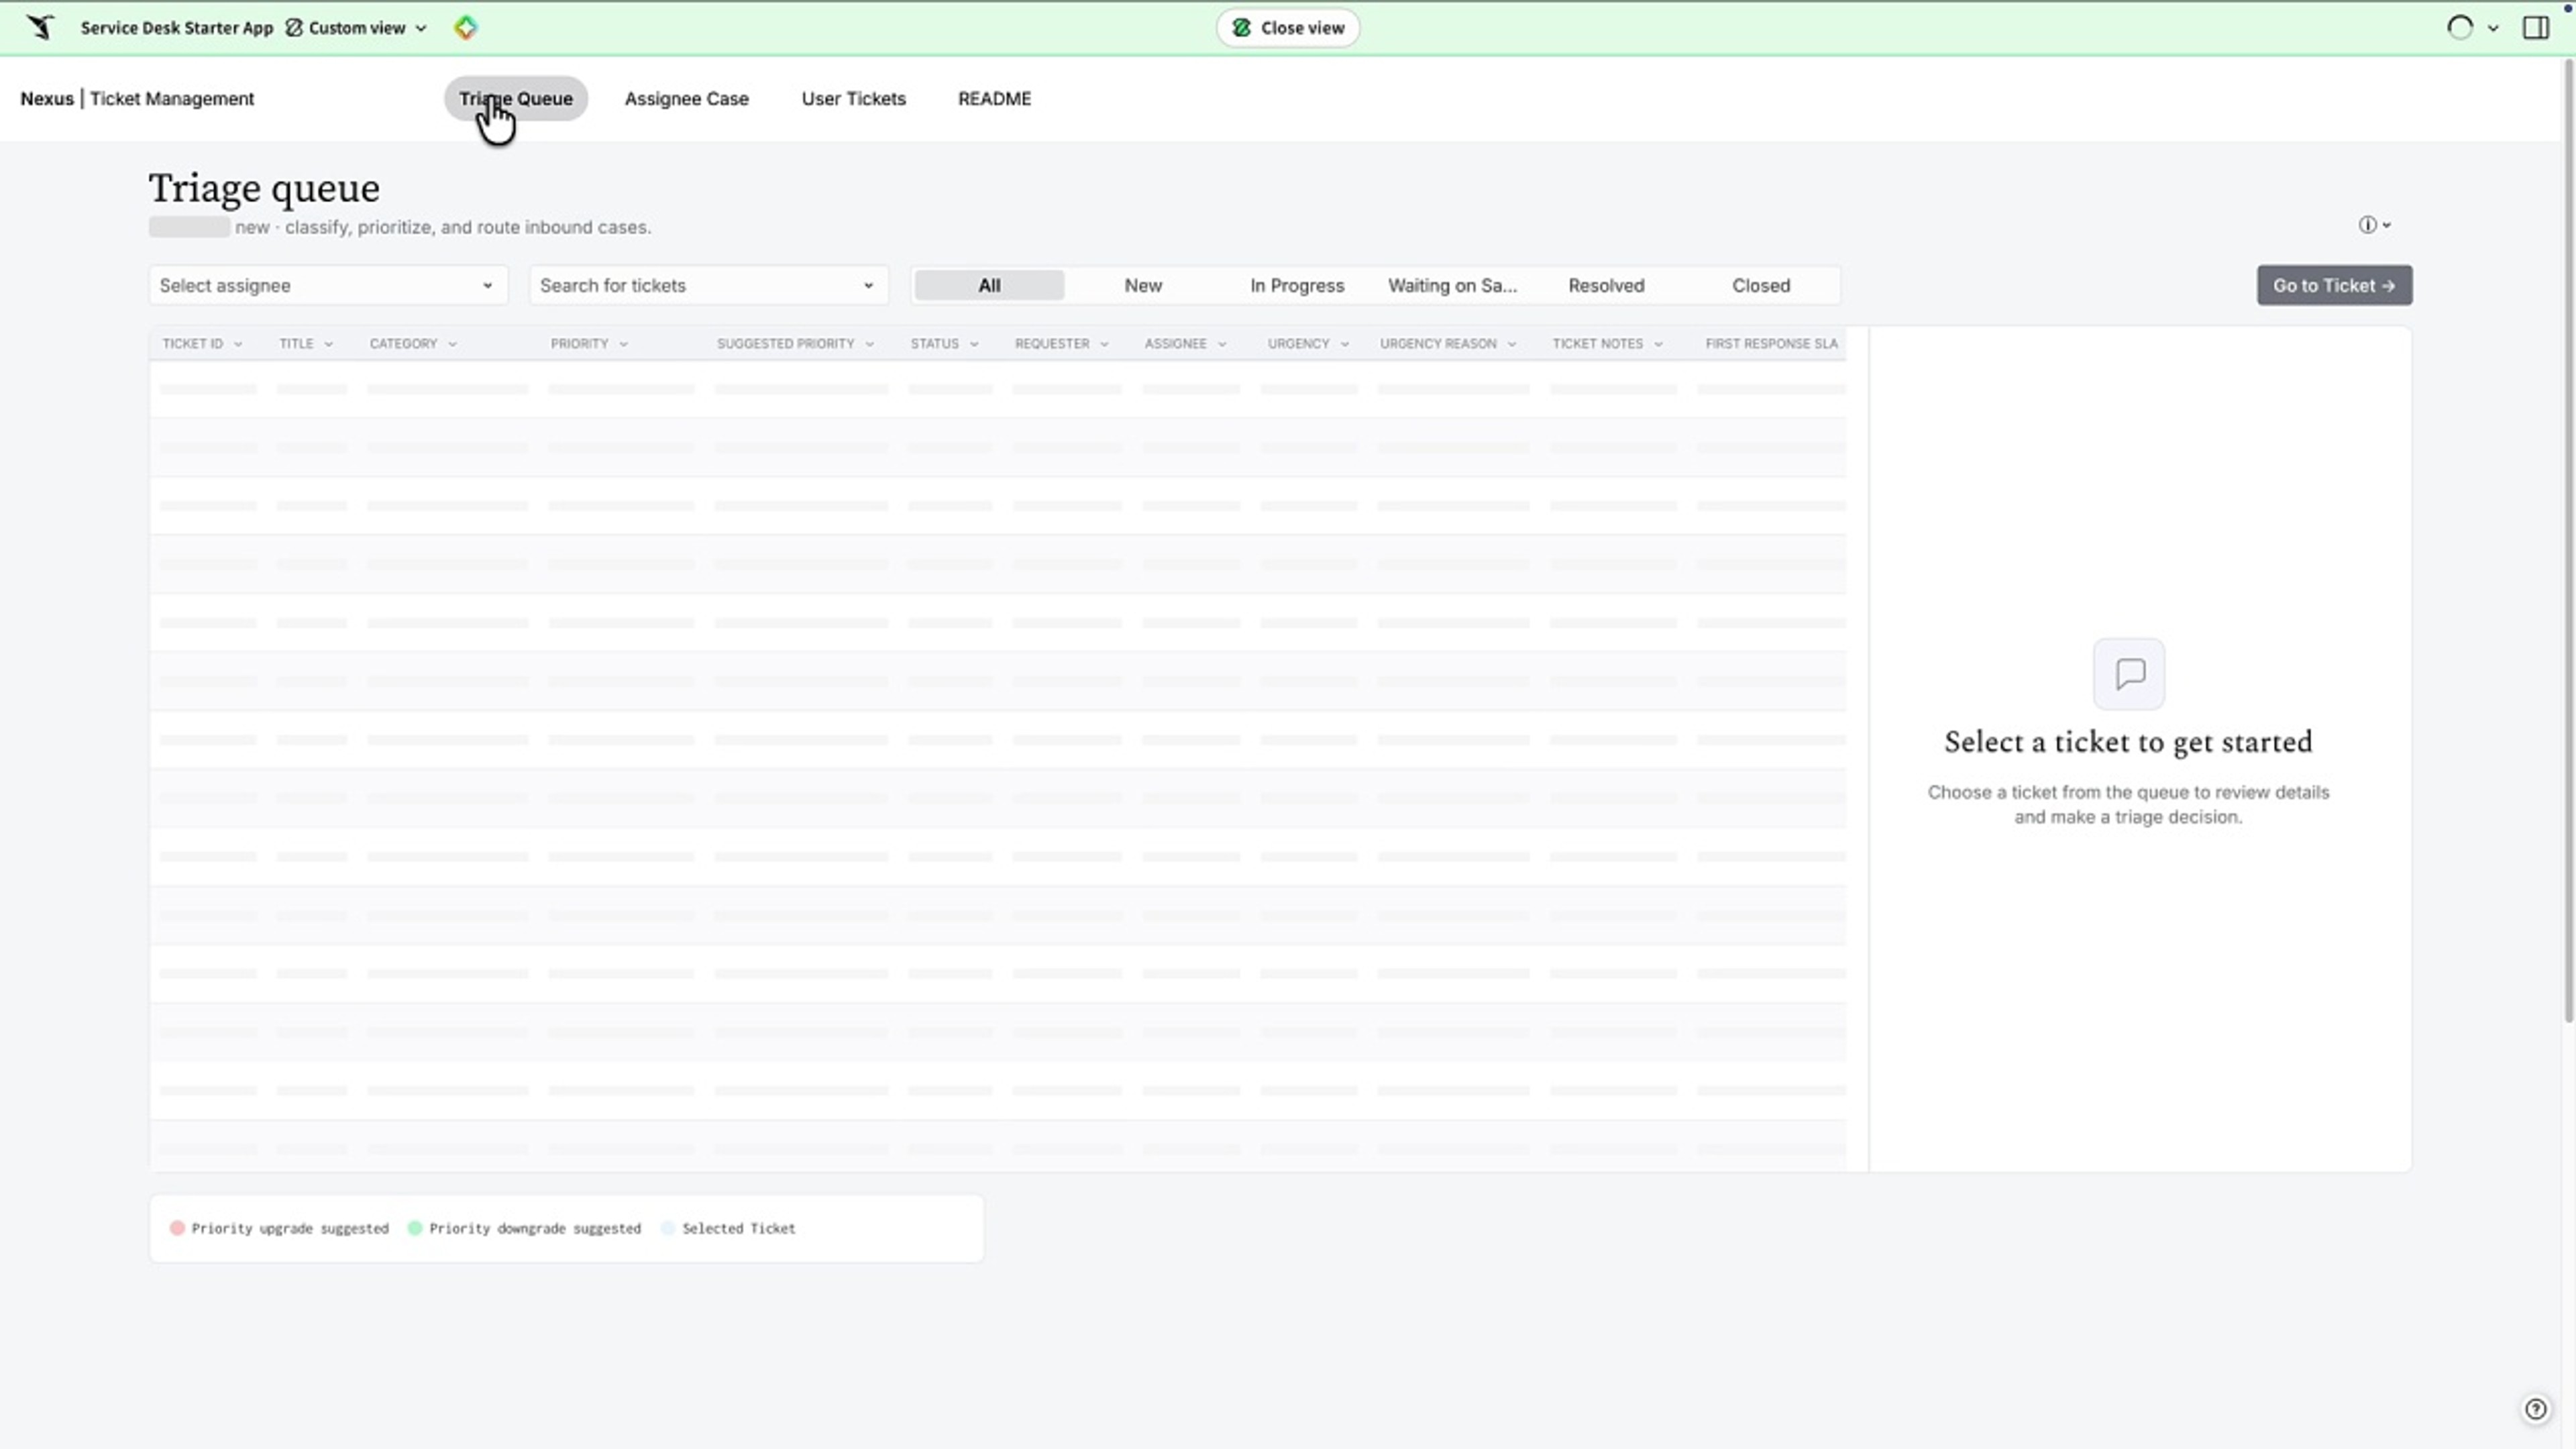Open the Search for tickets dropdown

pos(709,285)
